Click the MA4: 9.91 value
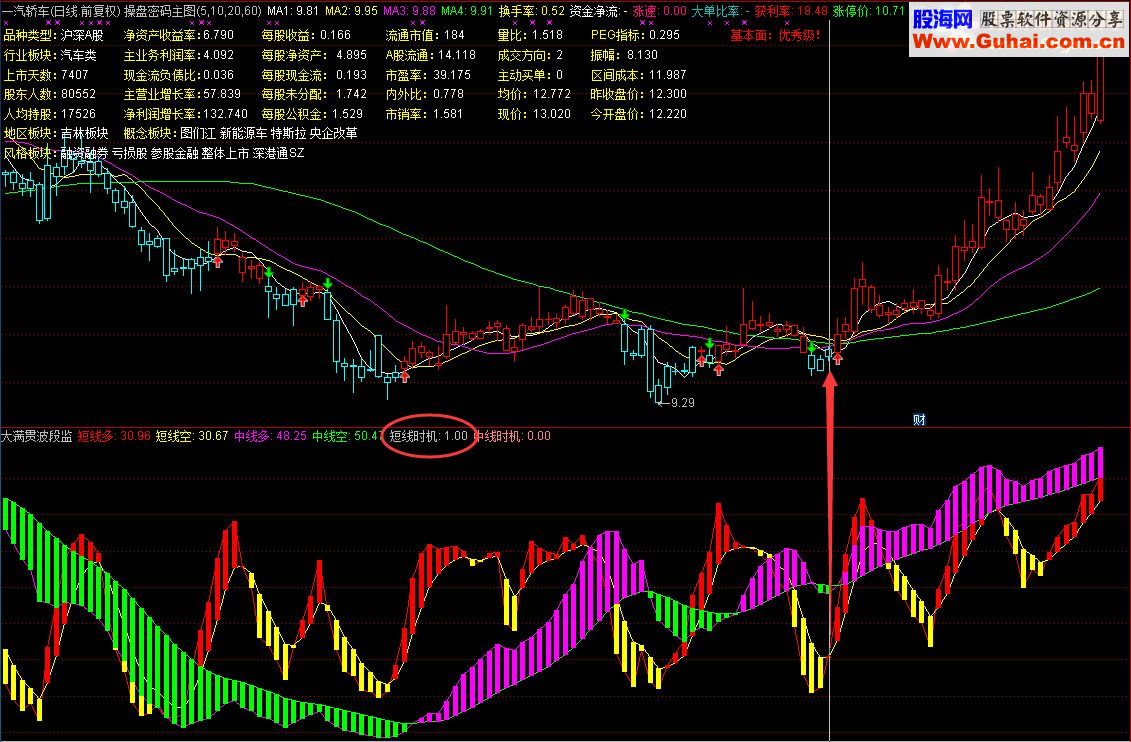 [467, 12]
